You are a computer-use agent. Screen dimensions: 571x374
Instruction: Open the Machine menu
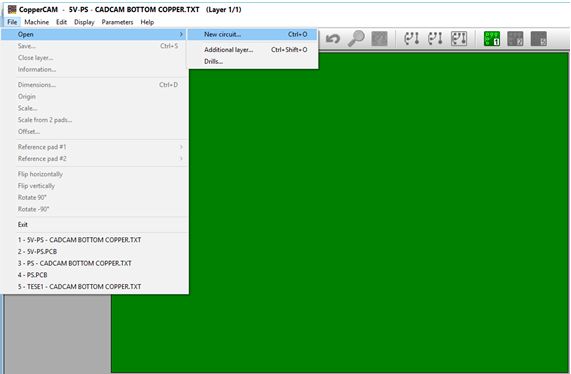(x=36, y=22)
